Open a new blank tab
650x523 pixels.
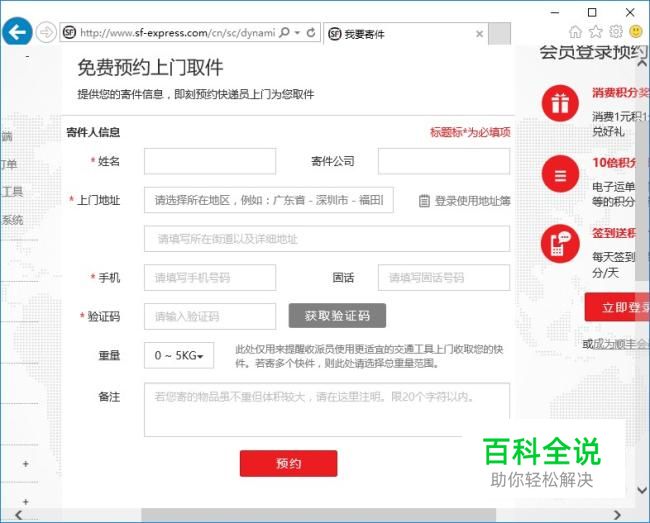pos(500,34)
